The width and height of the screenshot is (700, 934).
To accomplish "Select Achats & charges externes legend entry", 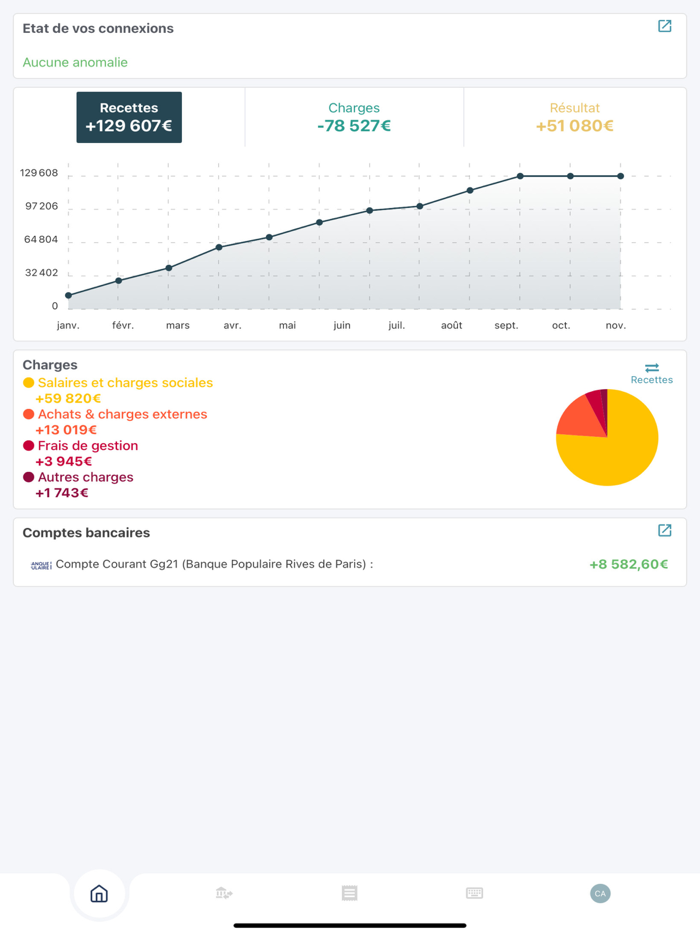I will (x=115, y=422).
